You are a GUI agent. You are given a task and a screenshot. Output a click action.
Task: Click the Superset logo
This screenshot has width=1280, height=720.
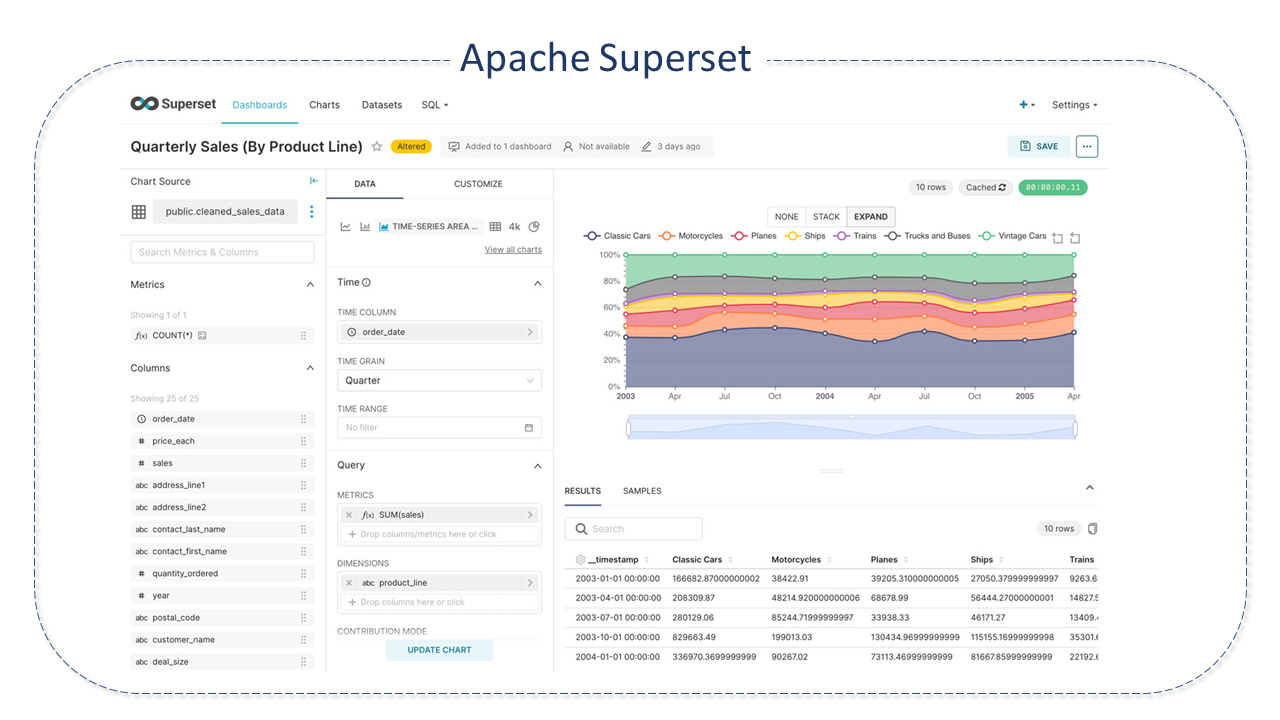click(173, 104)
